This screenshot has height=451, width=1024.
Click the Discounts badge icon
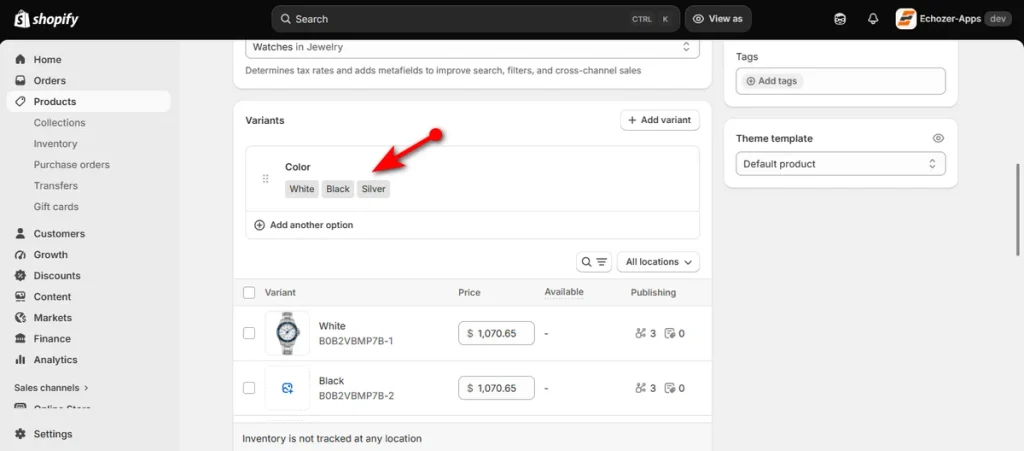pyautogui.click(x=20, y=275)
